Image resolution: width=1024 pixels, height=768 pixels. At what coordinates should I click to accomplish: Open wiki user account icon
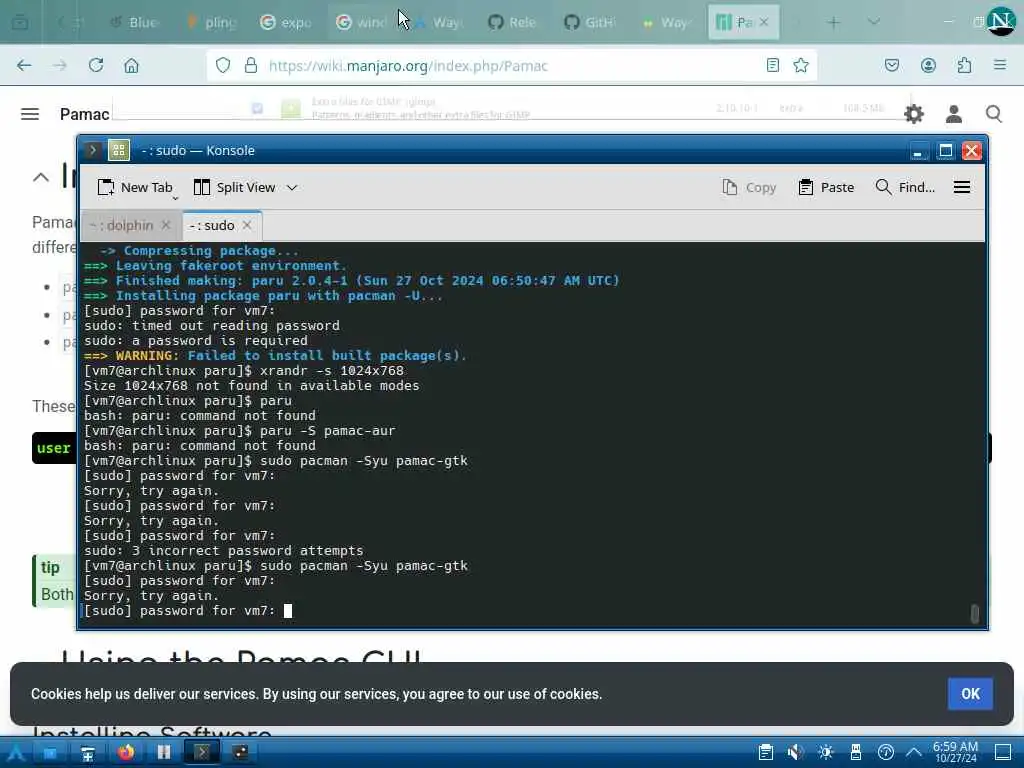pyautogui.click(x=953, y=114)
